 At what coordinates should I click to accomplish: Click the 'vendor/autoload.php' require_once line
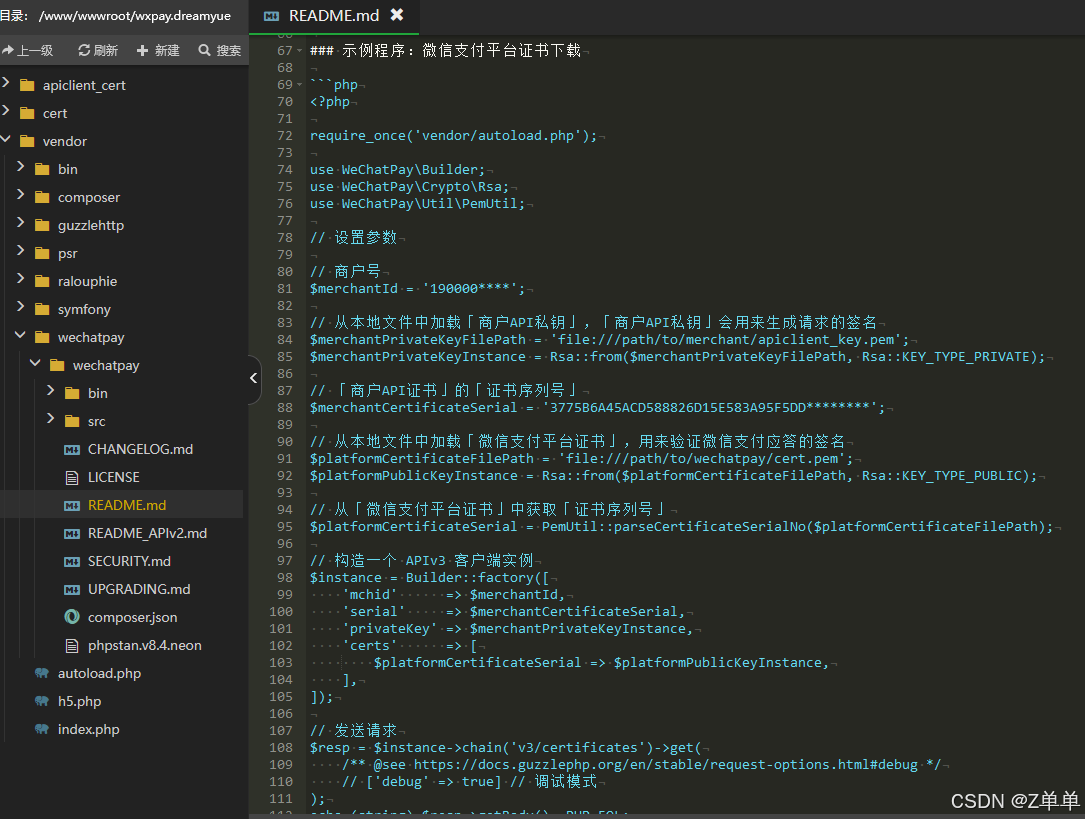[453, 136]
